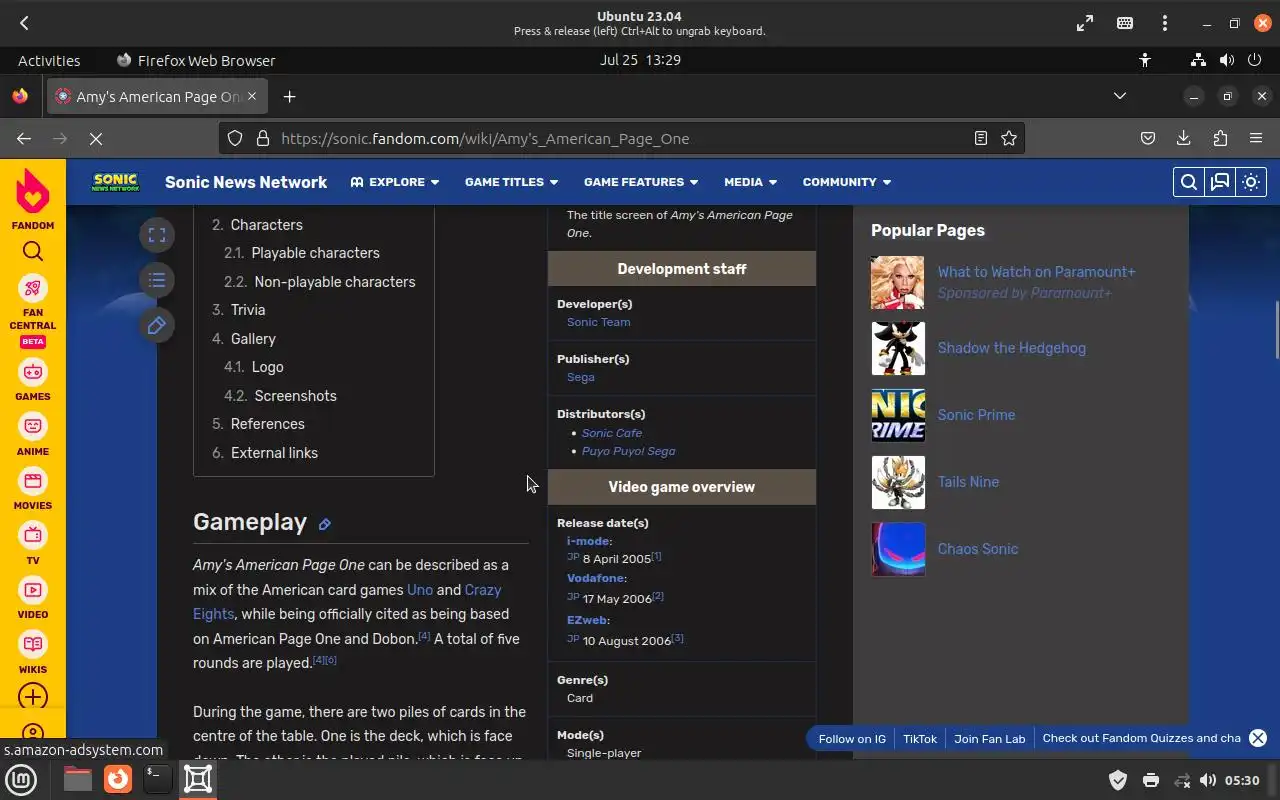Open Sonic Team developer link
Image resolution: width=1280 pixels, height=800 pixels.
click(598, 322)
